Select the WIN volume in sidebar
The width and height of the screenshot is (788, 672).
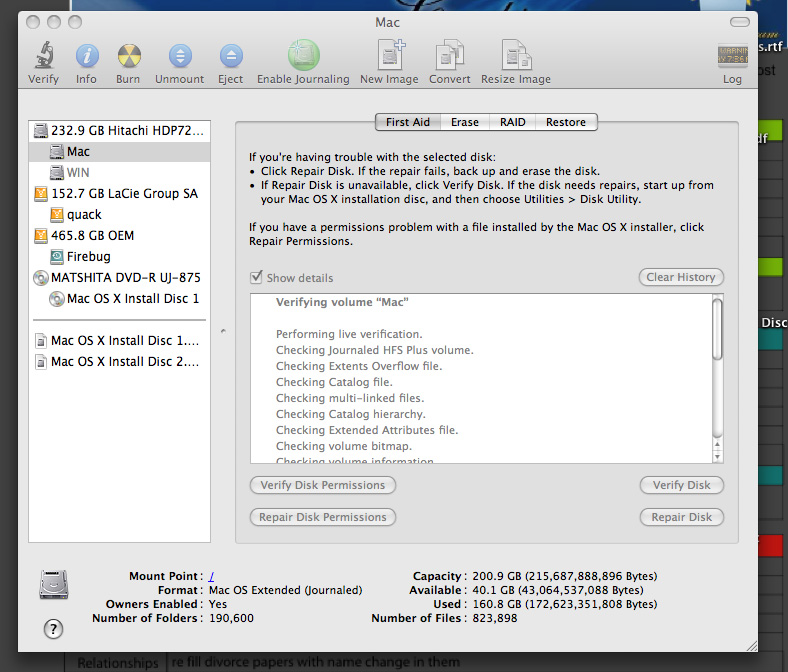click(120, 173)
